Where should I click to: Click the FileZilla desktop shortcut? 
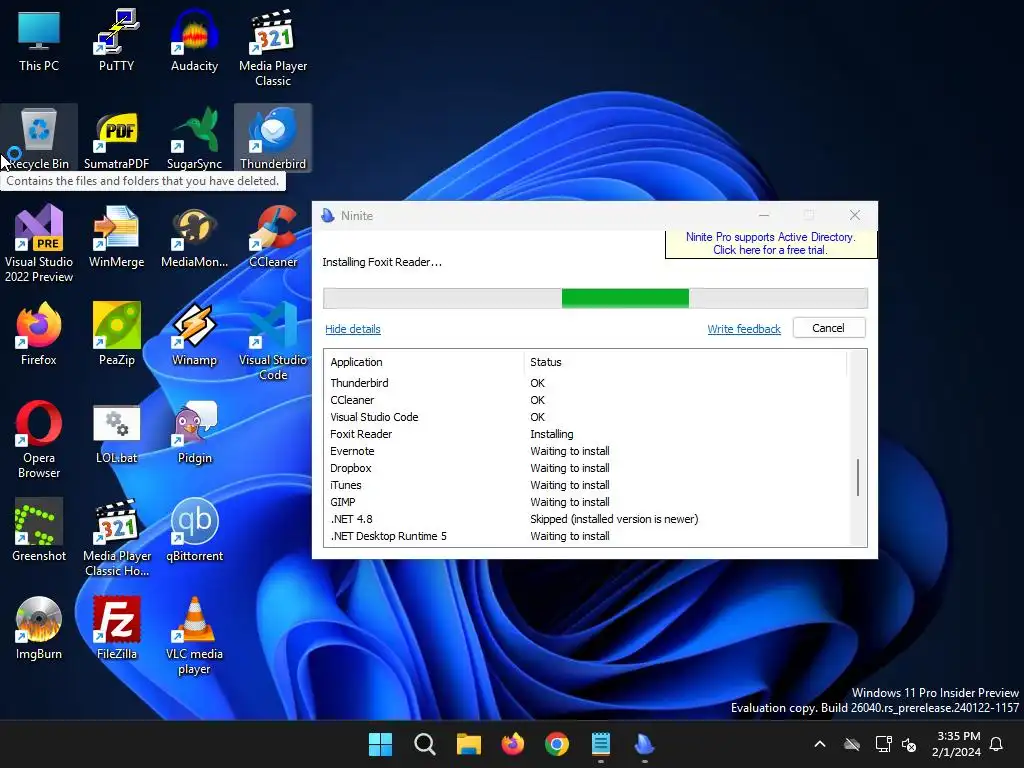(x=116, y=628)
